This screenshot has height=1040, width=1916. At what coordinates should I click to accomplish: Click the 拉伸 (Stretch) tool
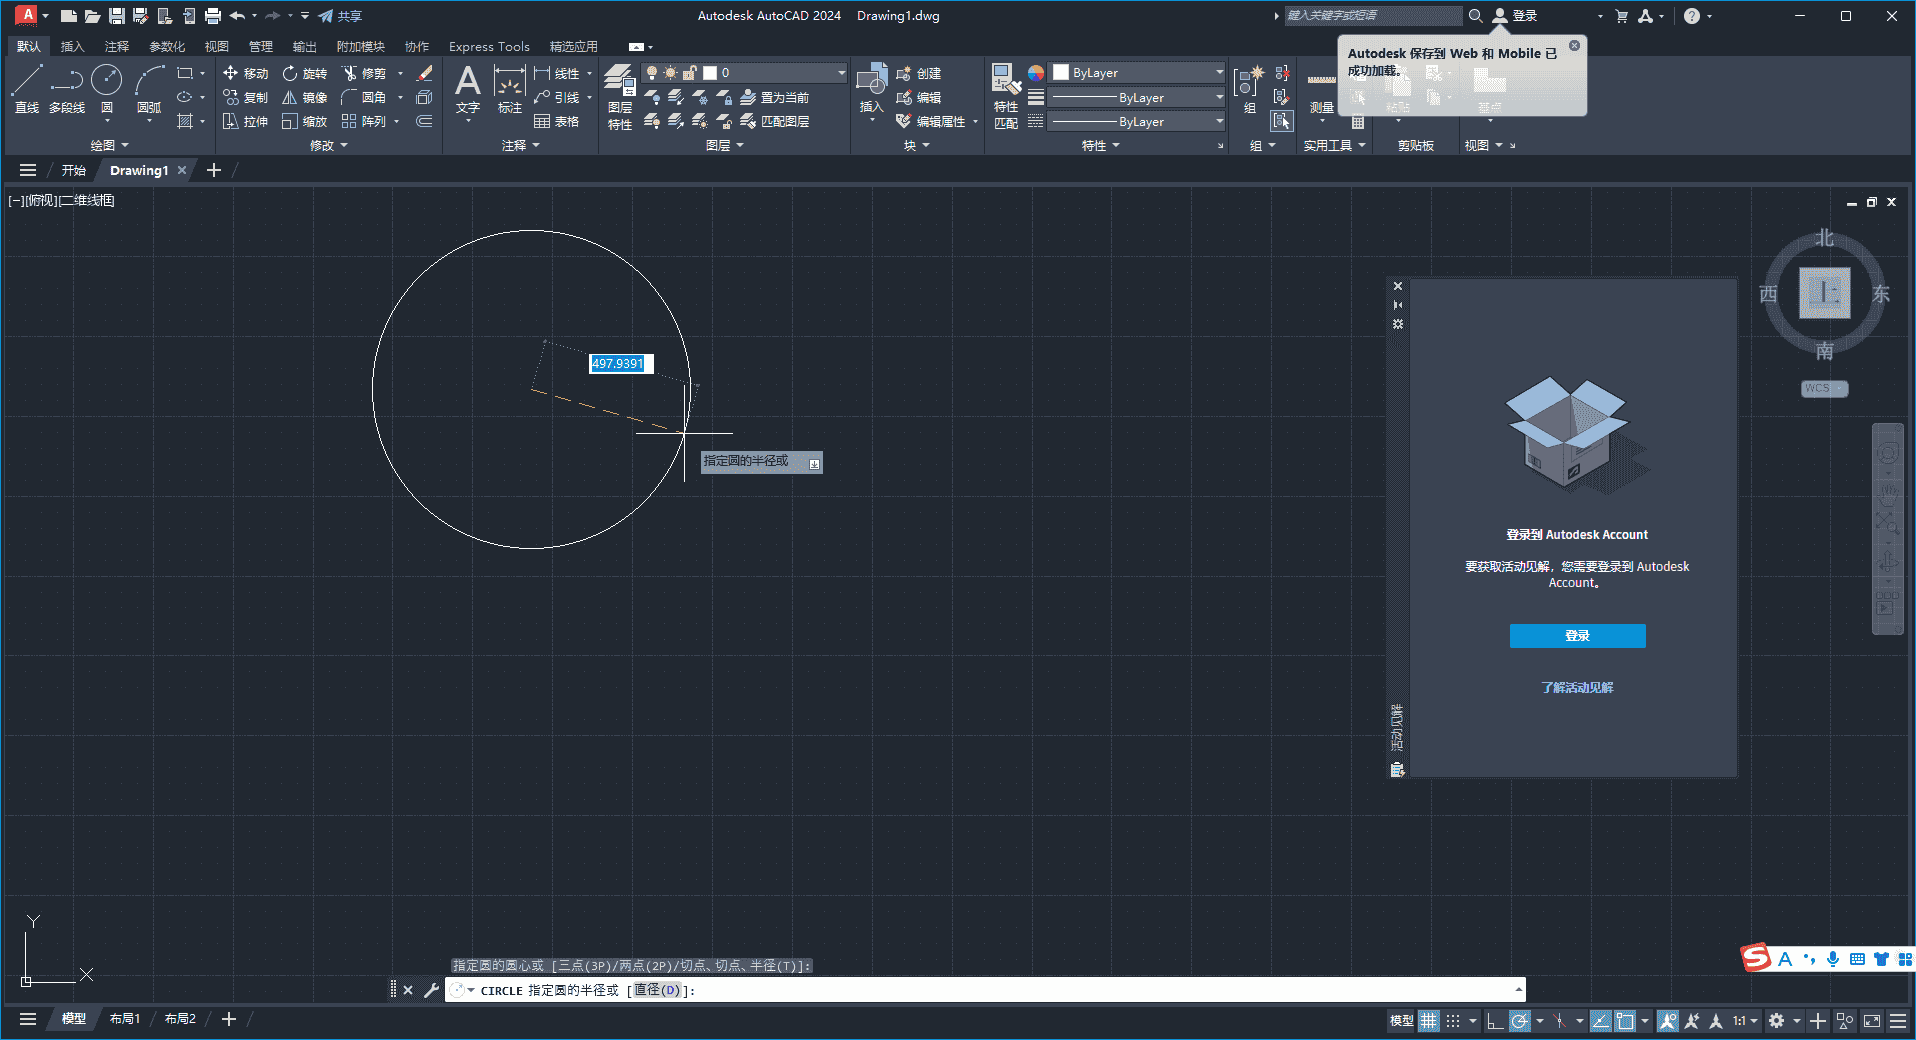tap(245, 121)
